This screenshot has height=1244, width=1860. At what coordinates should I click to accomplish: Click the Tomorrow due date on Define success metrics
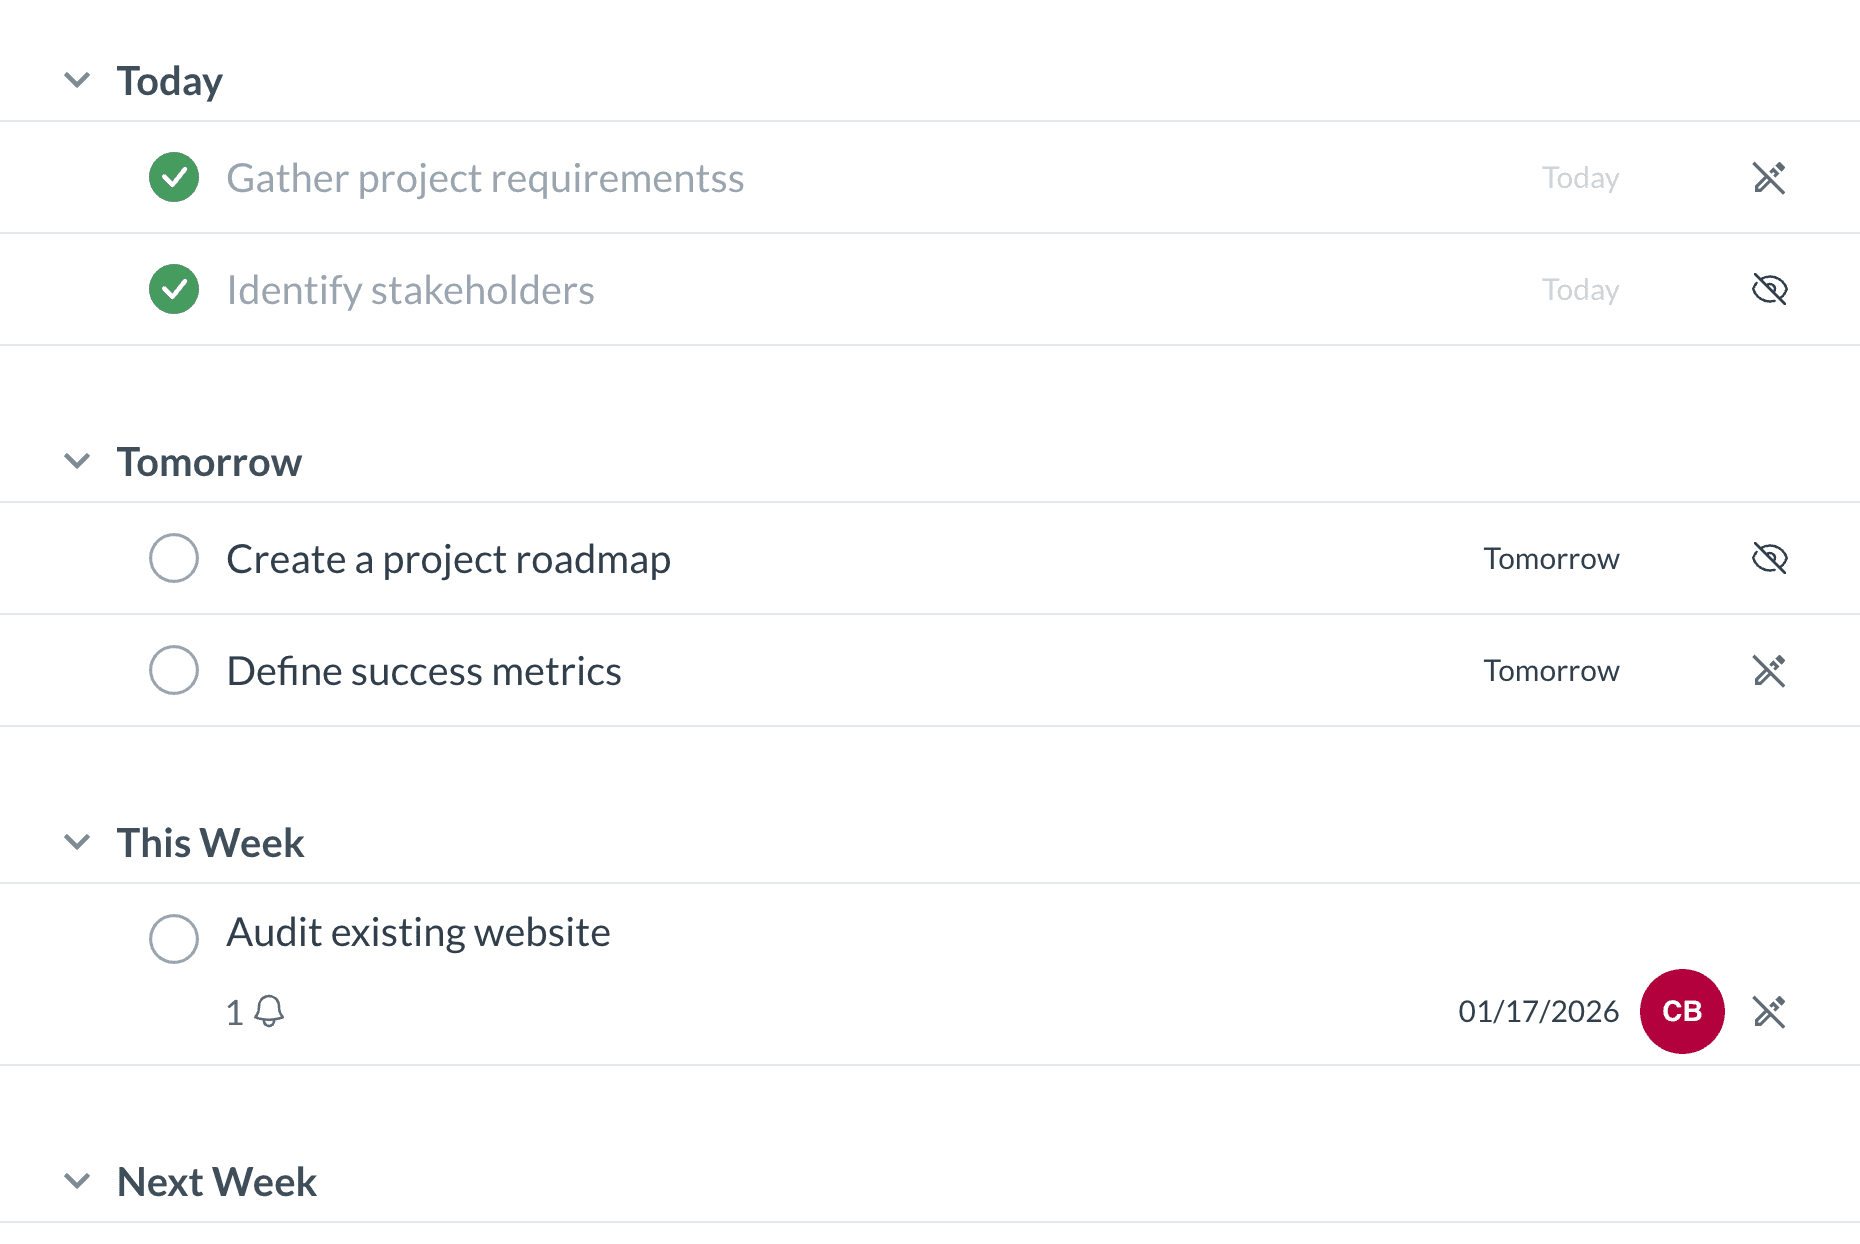(1551, 671)
